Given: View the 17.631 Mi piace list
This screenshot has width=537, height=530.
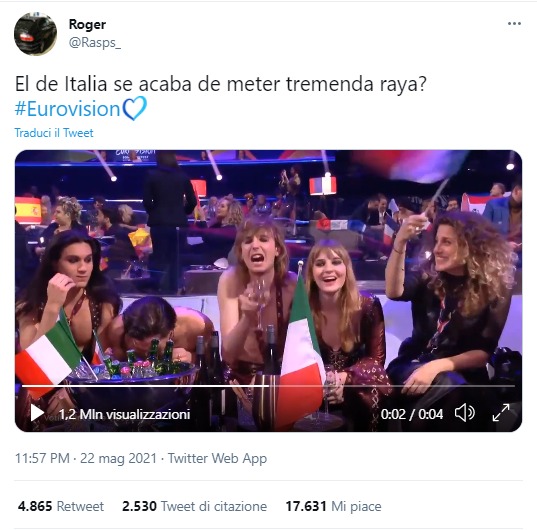Looking at the screenshot, I should [x=334, y=506].
